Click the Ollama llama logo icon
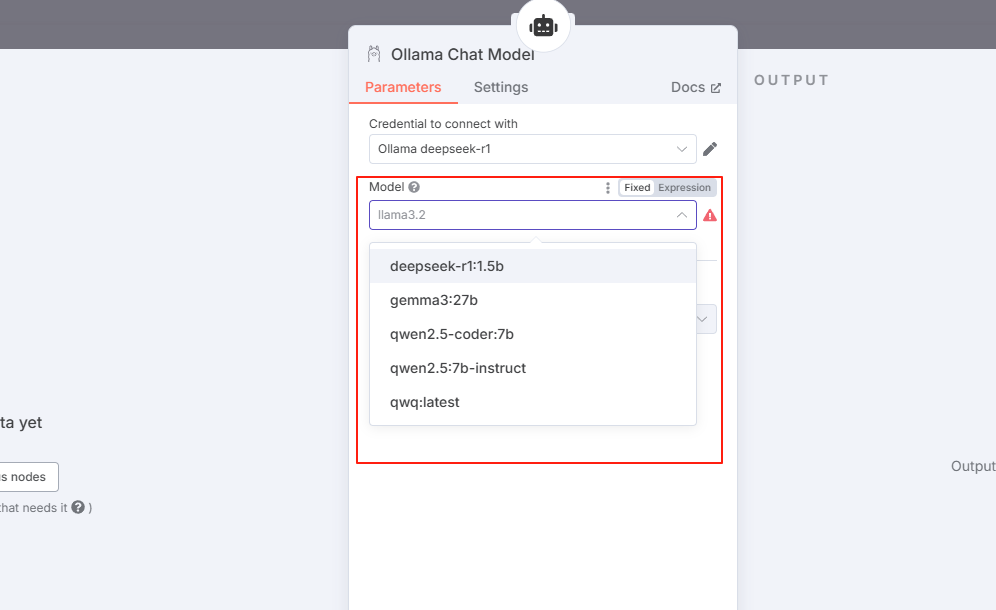Viewport: 996px width, 610px height. (374, 54)
